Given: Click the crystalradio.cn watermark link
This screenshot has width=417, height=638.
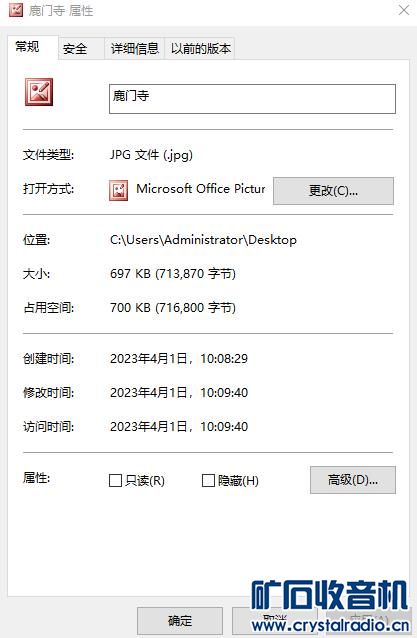Looking at the screenshot, I should click(330, 625).
